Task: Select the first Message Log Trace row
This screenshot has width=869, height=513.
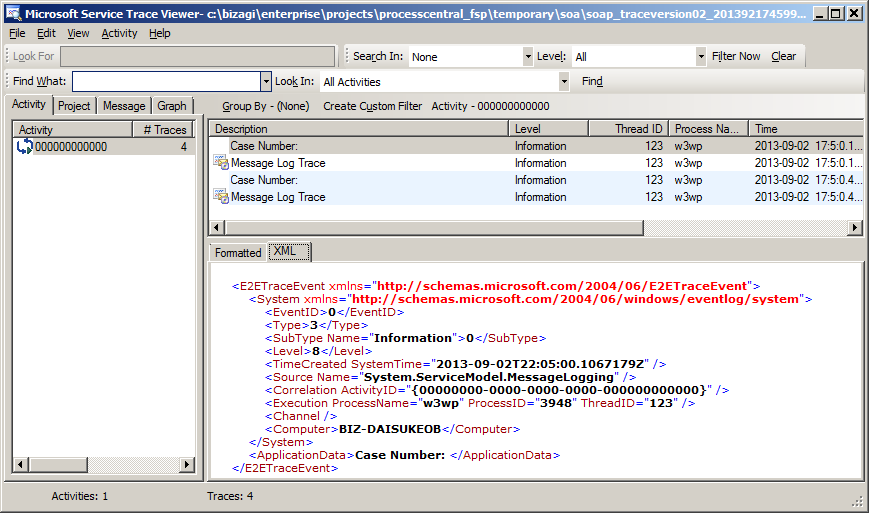Action: (536, 163)
